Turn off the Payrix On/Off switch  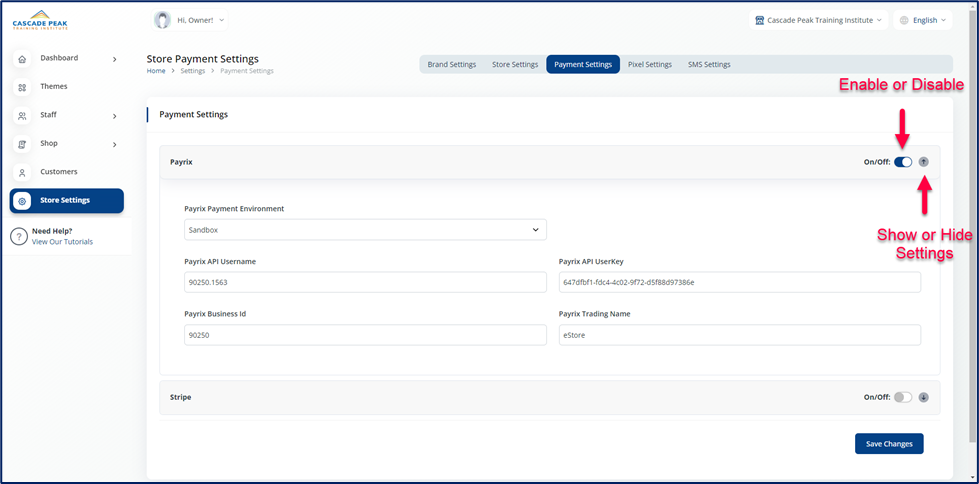[903, 162]
